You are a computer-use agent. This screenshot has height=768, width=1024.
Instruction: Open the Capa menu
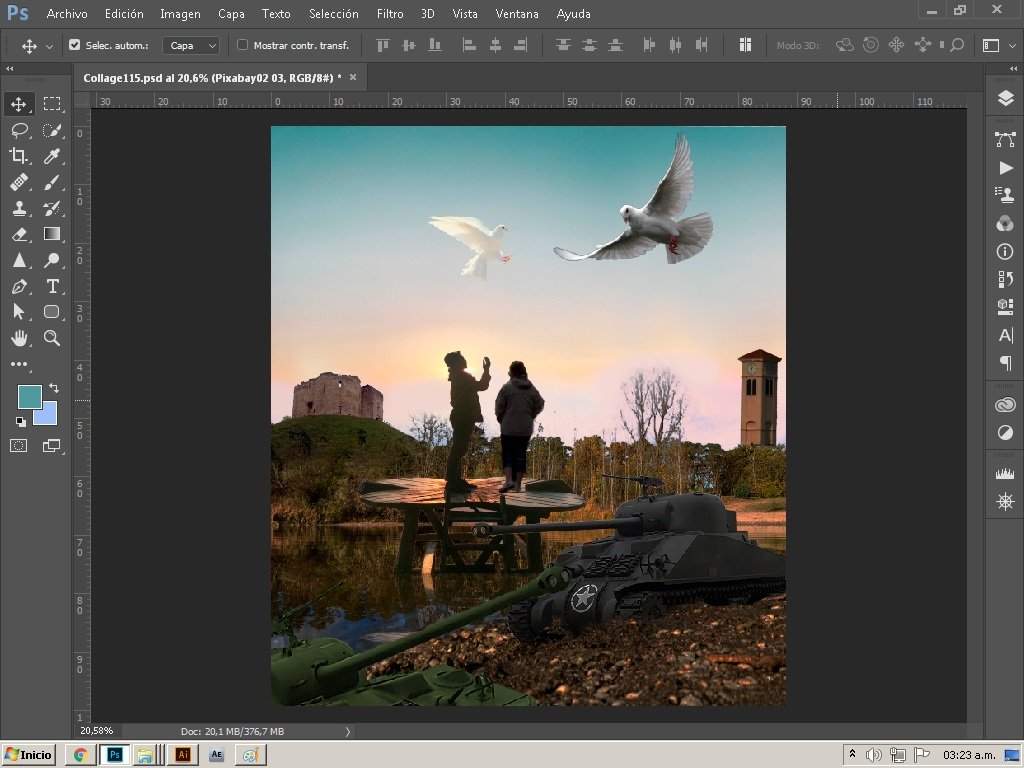pyautogui.click(x=231, y=13)
